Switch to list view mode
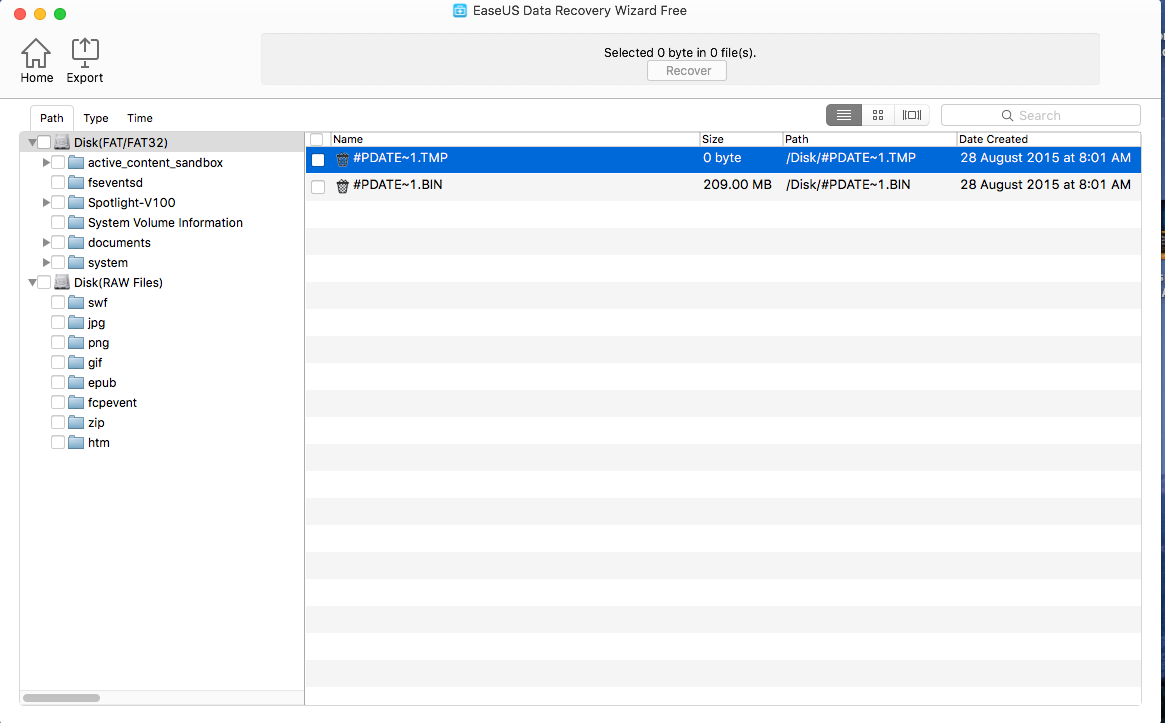Viewport: 1165px width, 723px height. tap(844, 115)
